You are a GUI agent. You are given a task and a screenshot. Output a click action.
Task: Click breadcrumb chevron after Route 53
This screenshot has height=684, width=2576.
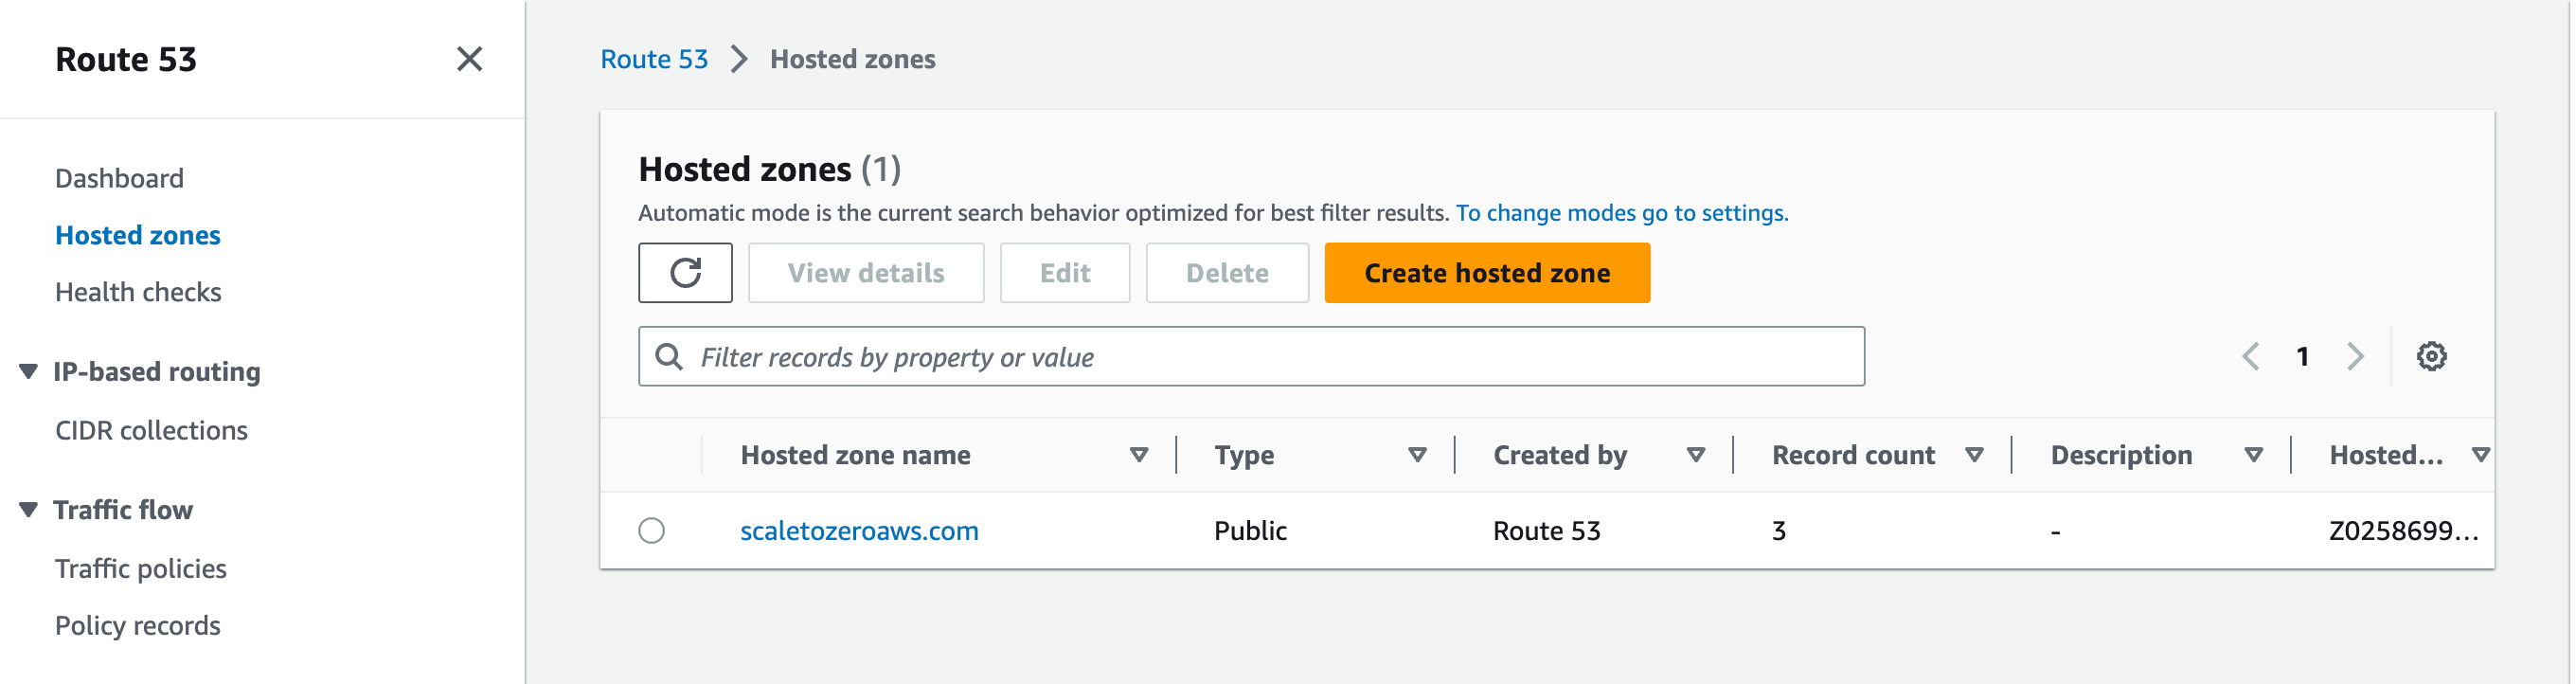click(739, 59)
